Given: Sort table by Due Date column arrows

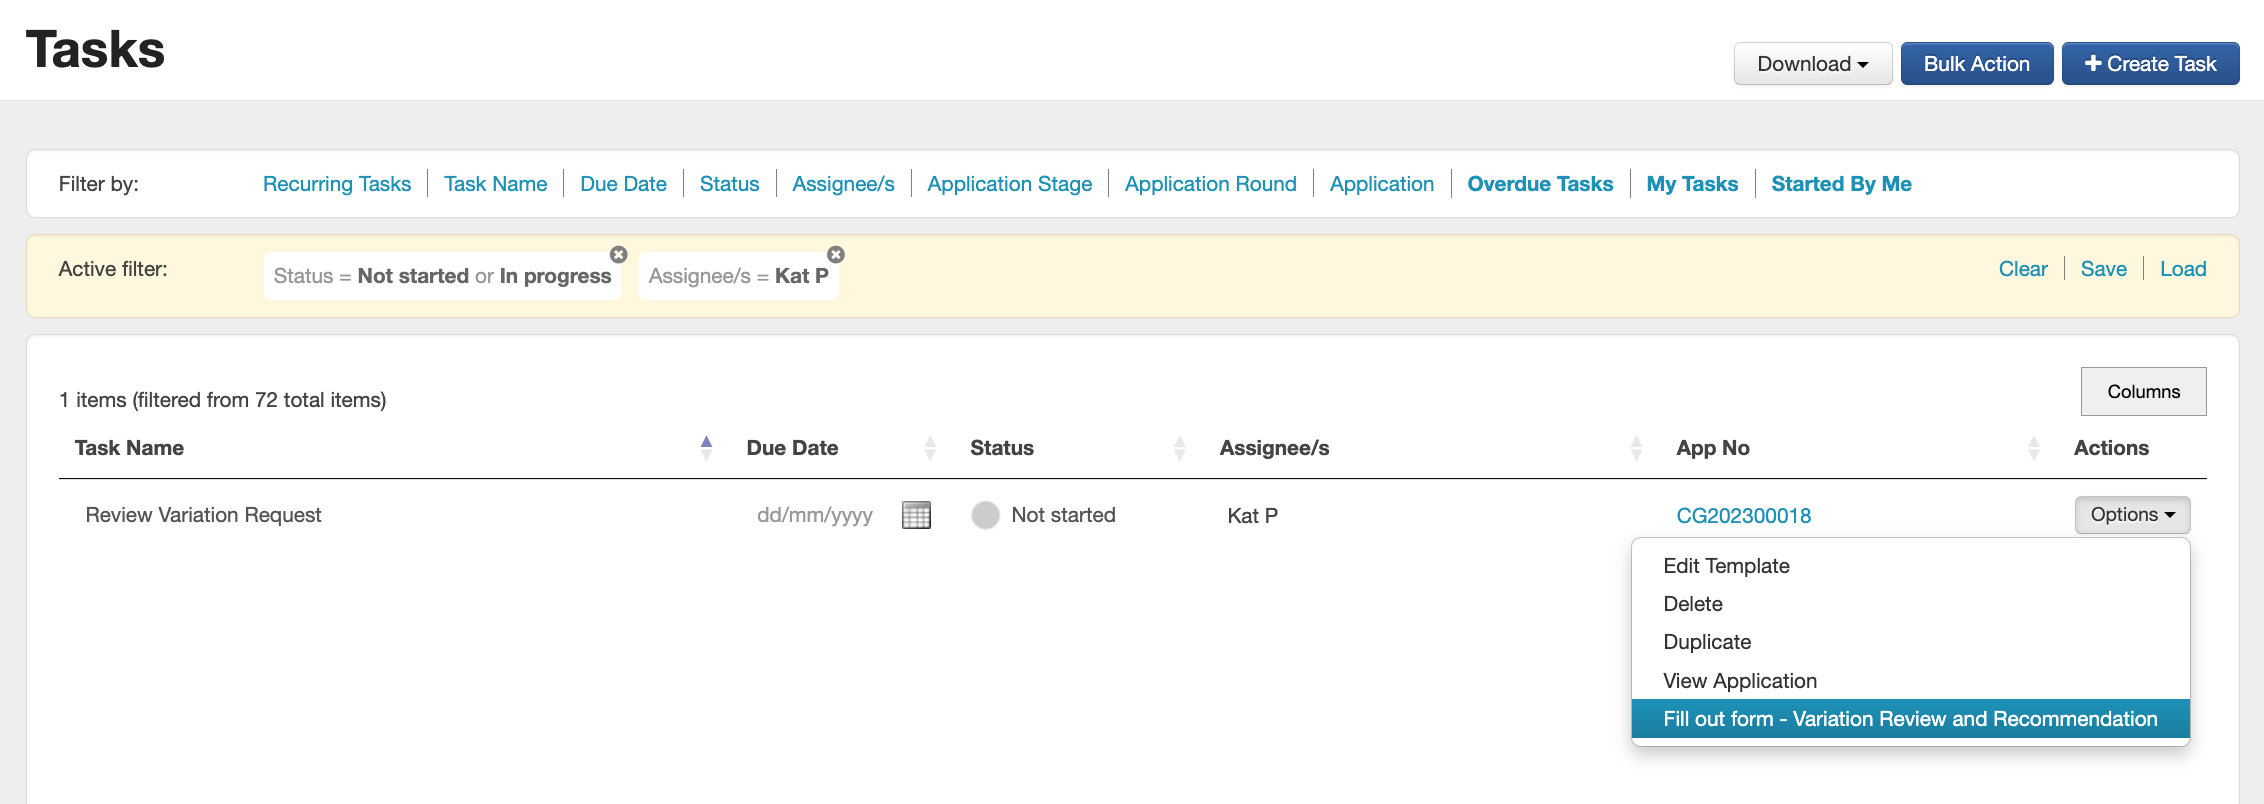Looking at the screenshot, I should (930, 448).
